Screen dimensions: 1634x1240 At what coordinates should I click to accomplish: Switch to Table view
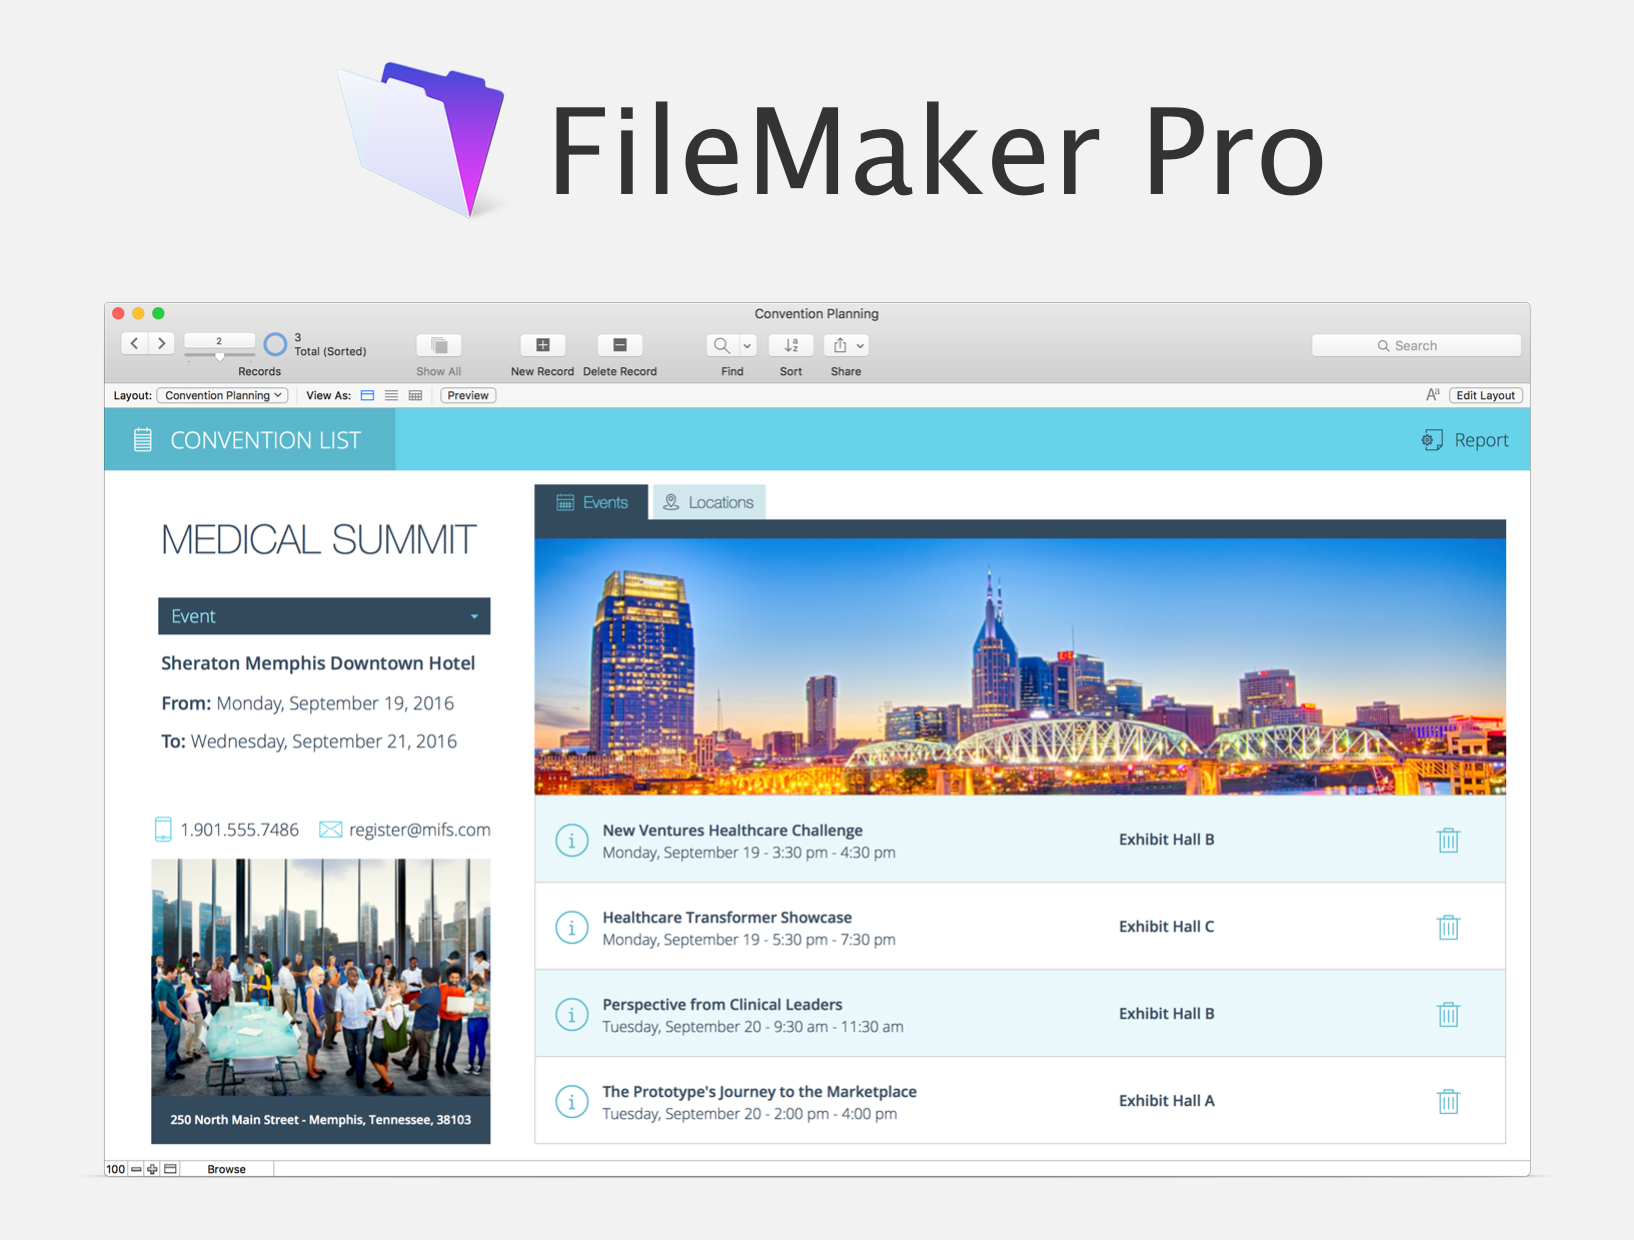coord(415,396)
